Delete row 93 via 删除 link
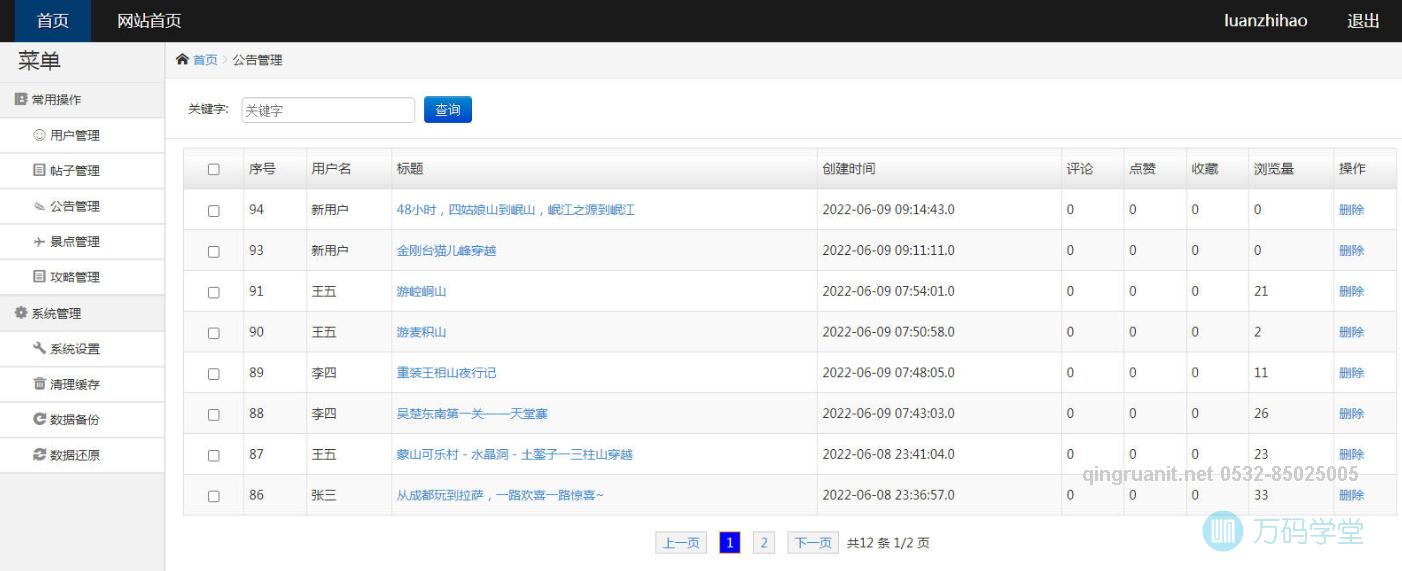This screenshot has height=571, width=1402. click(1351, 251)
